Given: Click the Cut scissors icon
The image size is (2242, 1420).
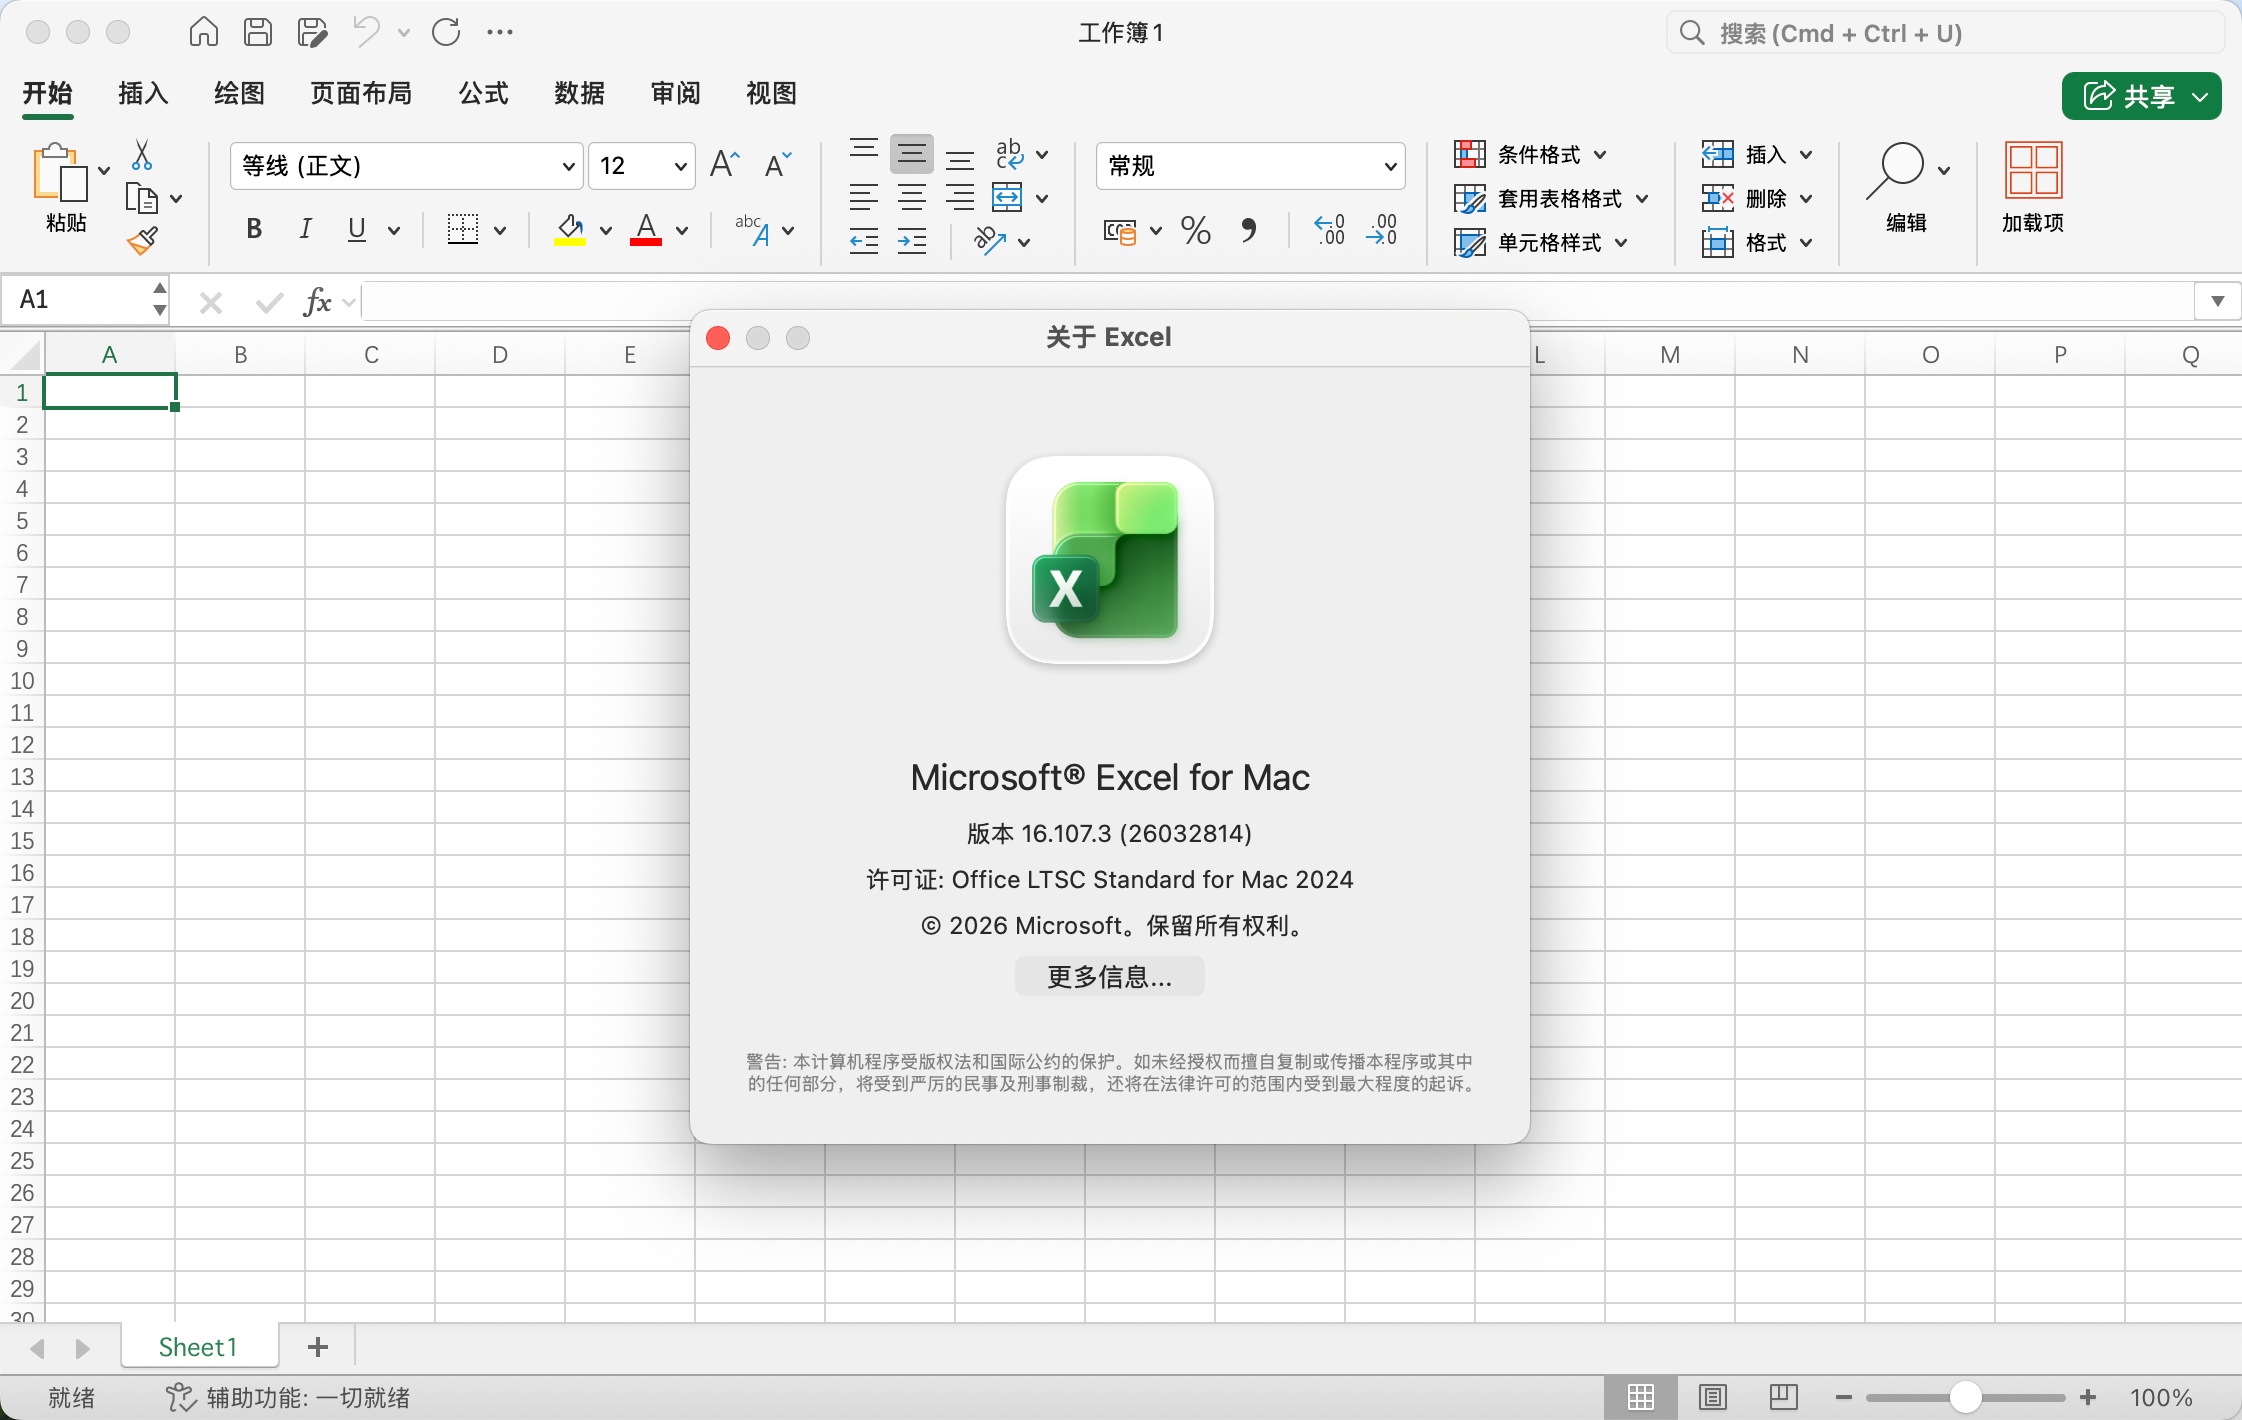Looking at the screenshot, I should 142,155.
